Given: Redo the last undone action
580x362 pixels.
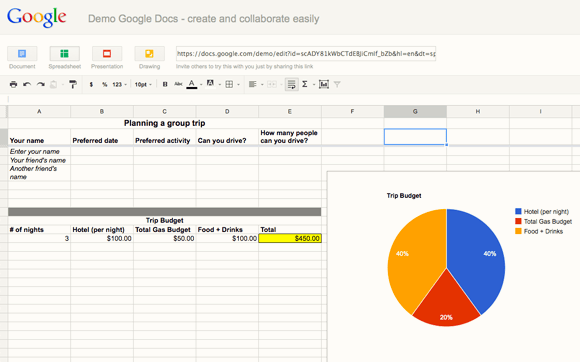Looking at the screenshot, I should pyautogui.click(x=41, y=84).
